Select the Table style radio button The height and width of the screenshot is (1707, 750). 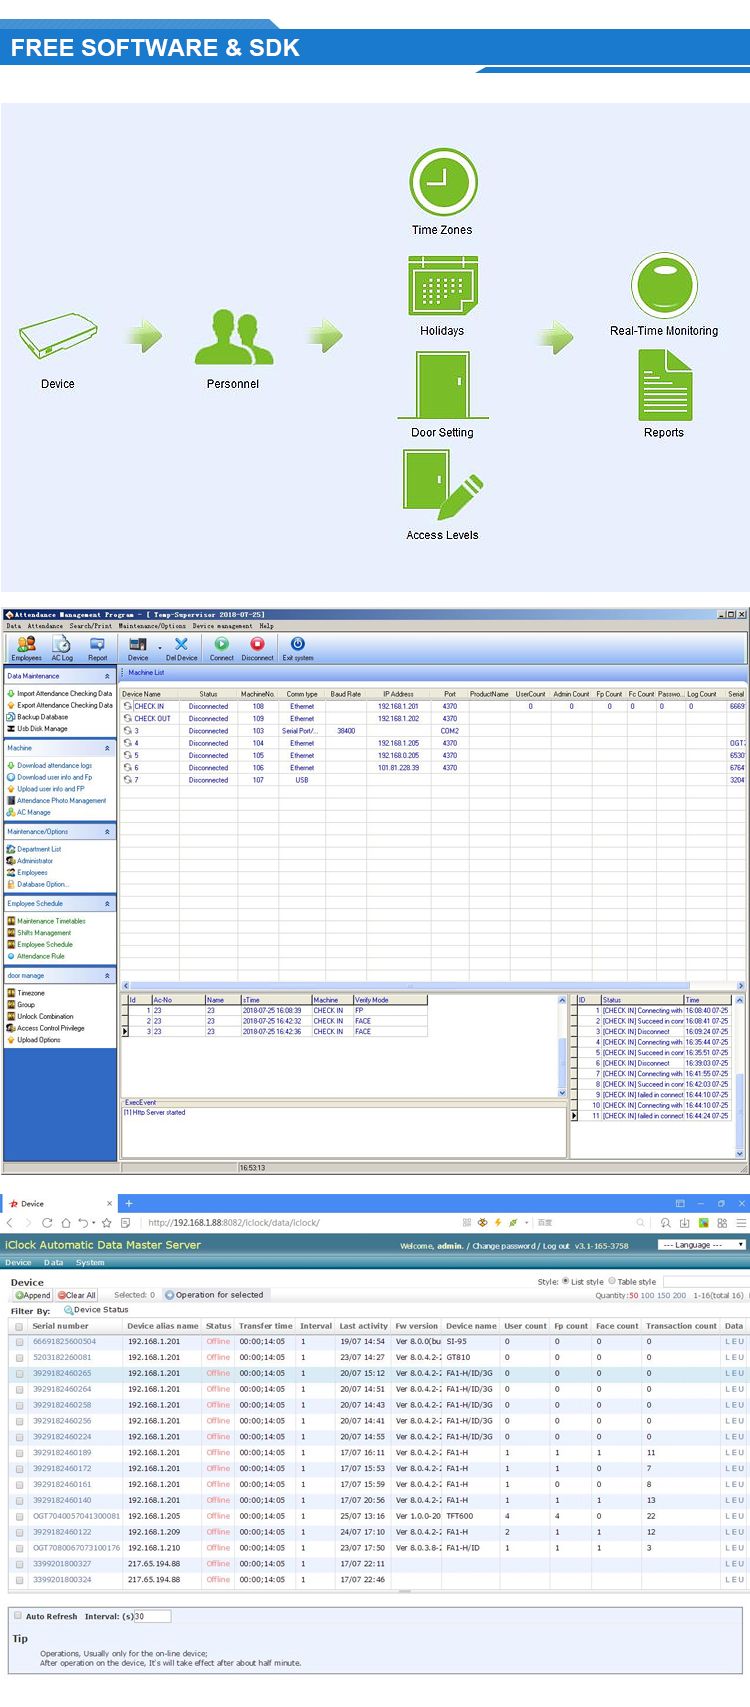coord(612,1281)
